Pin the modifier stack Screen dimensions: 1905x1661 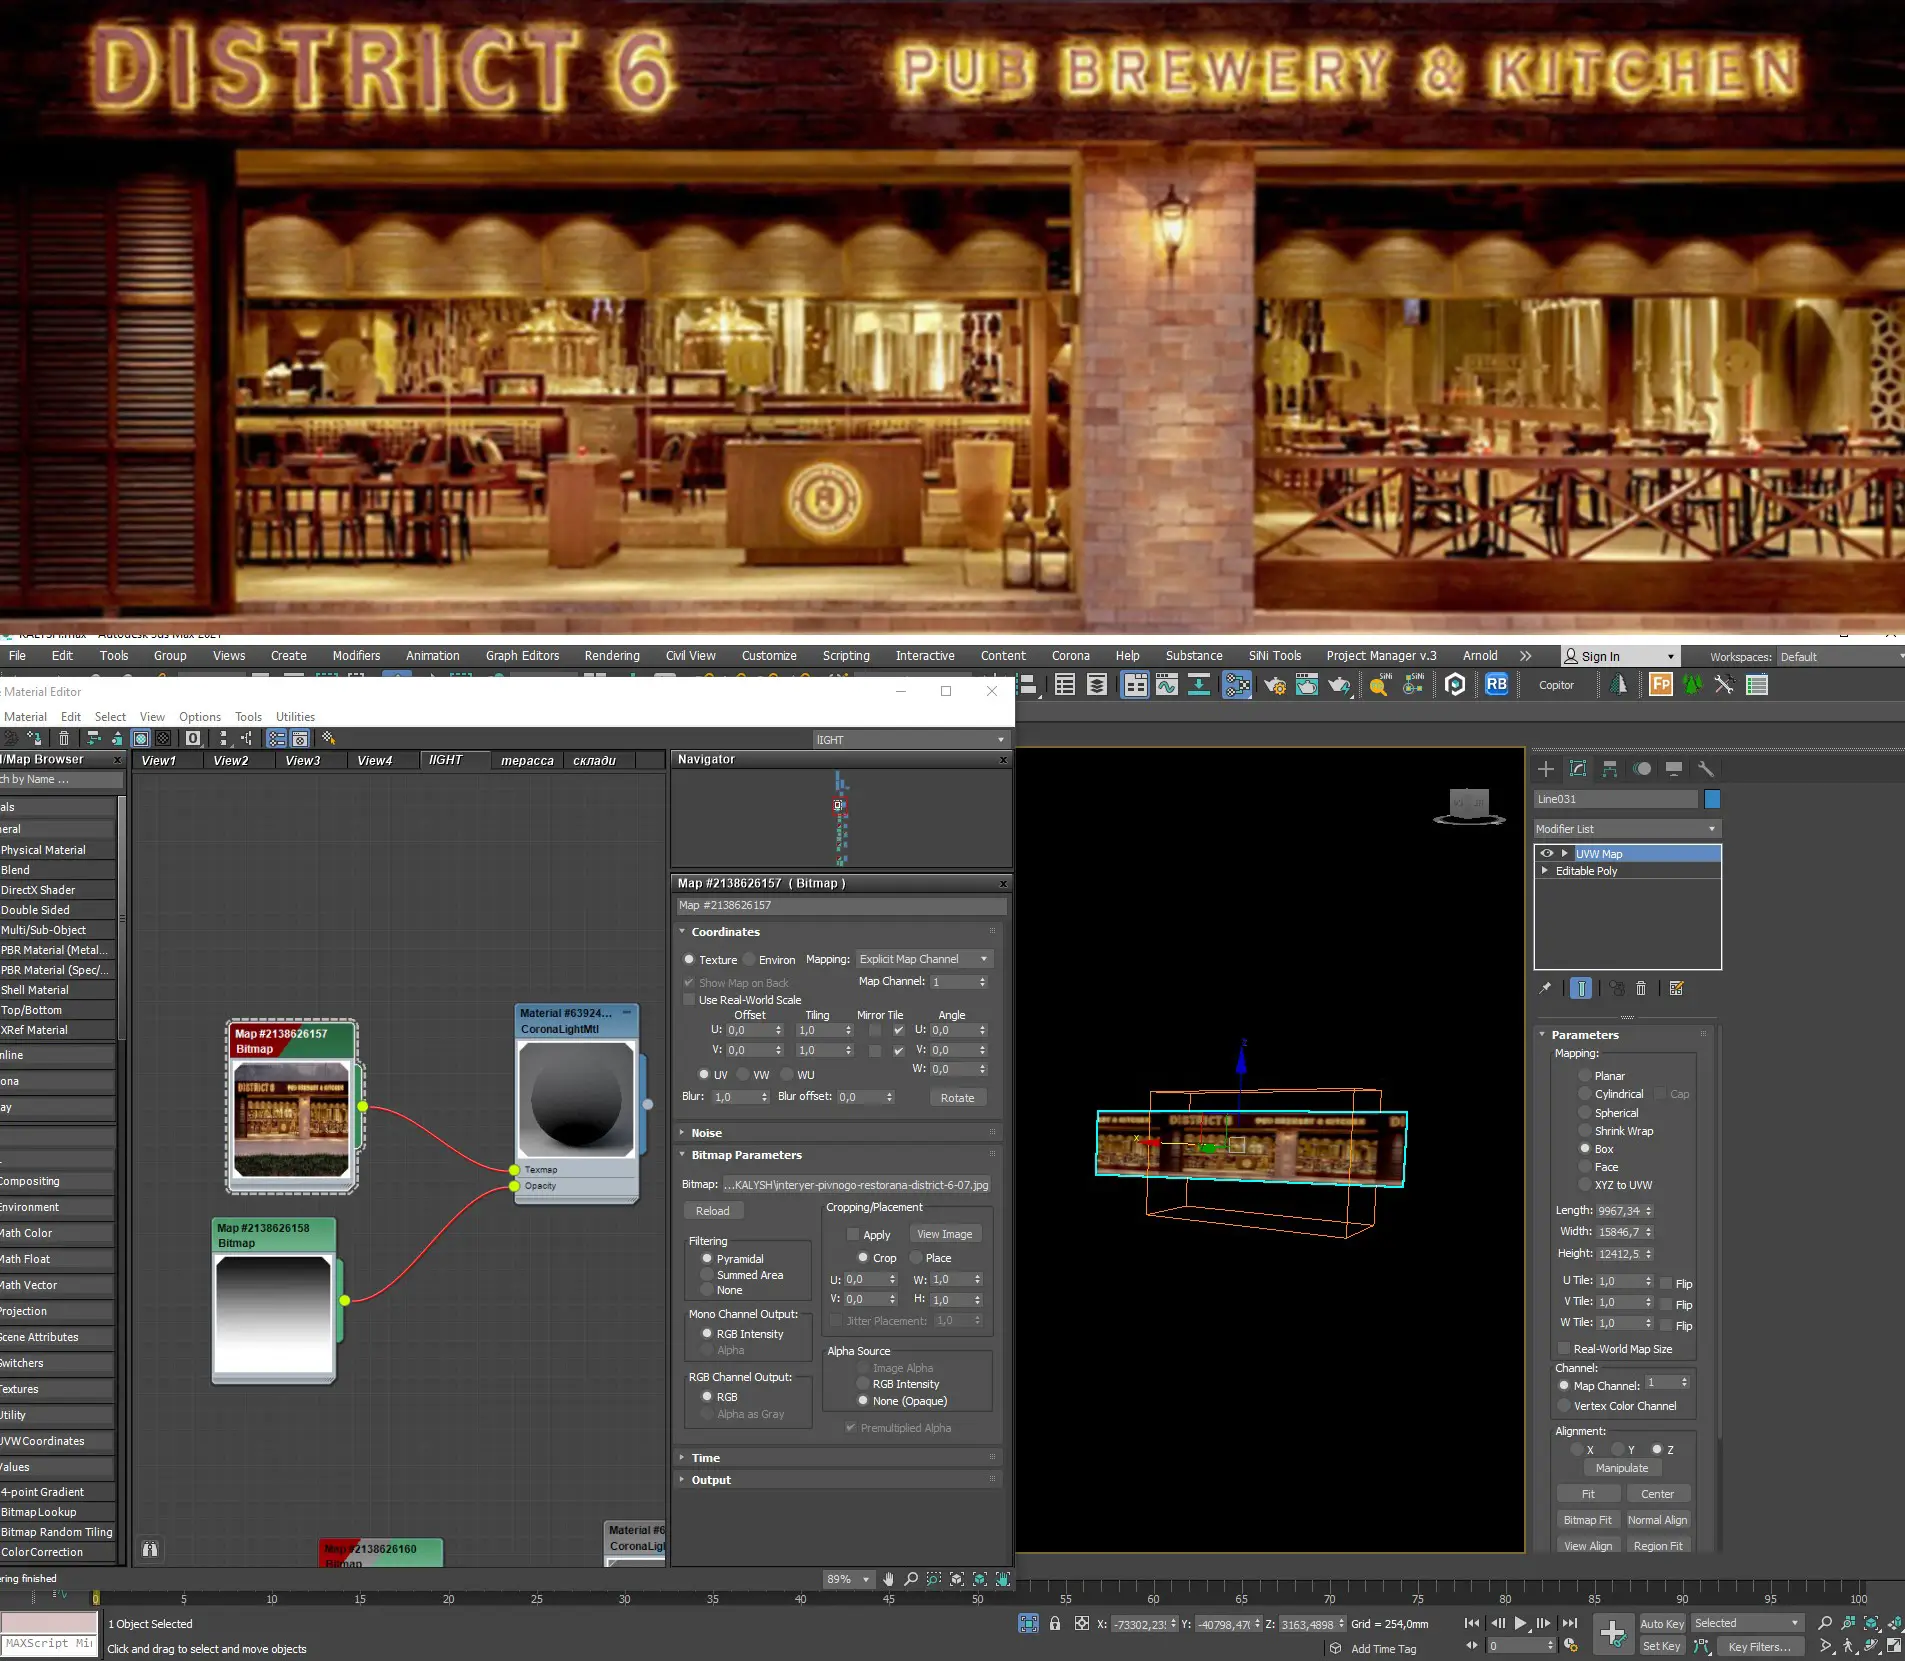tap(1544, 988)
